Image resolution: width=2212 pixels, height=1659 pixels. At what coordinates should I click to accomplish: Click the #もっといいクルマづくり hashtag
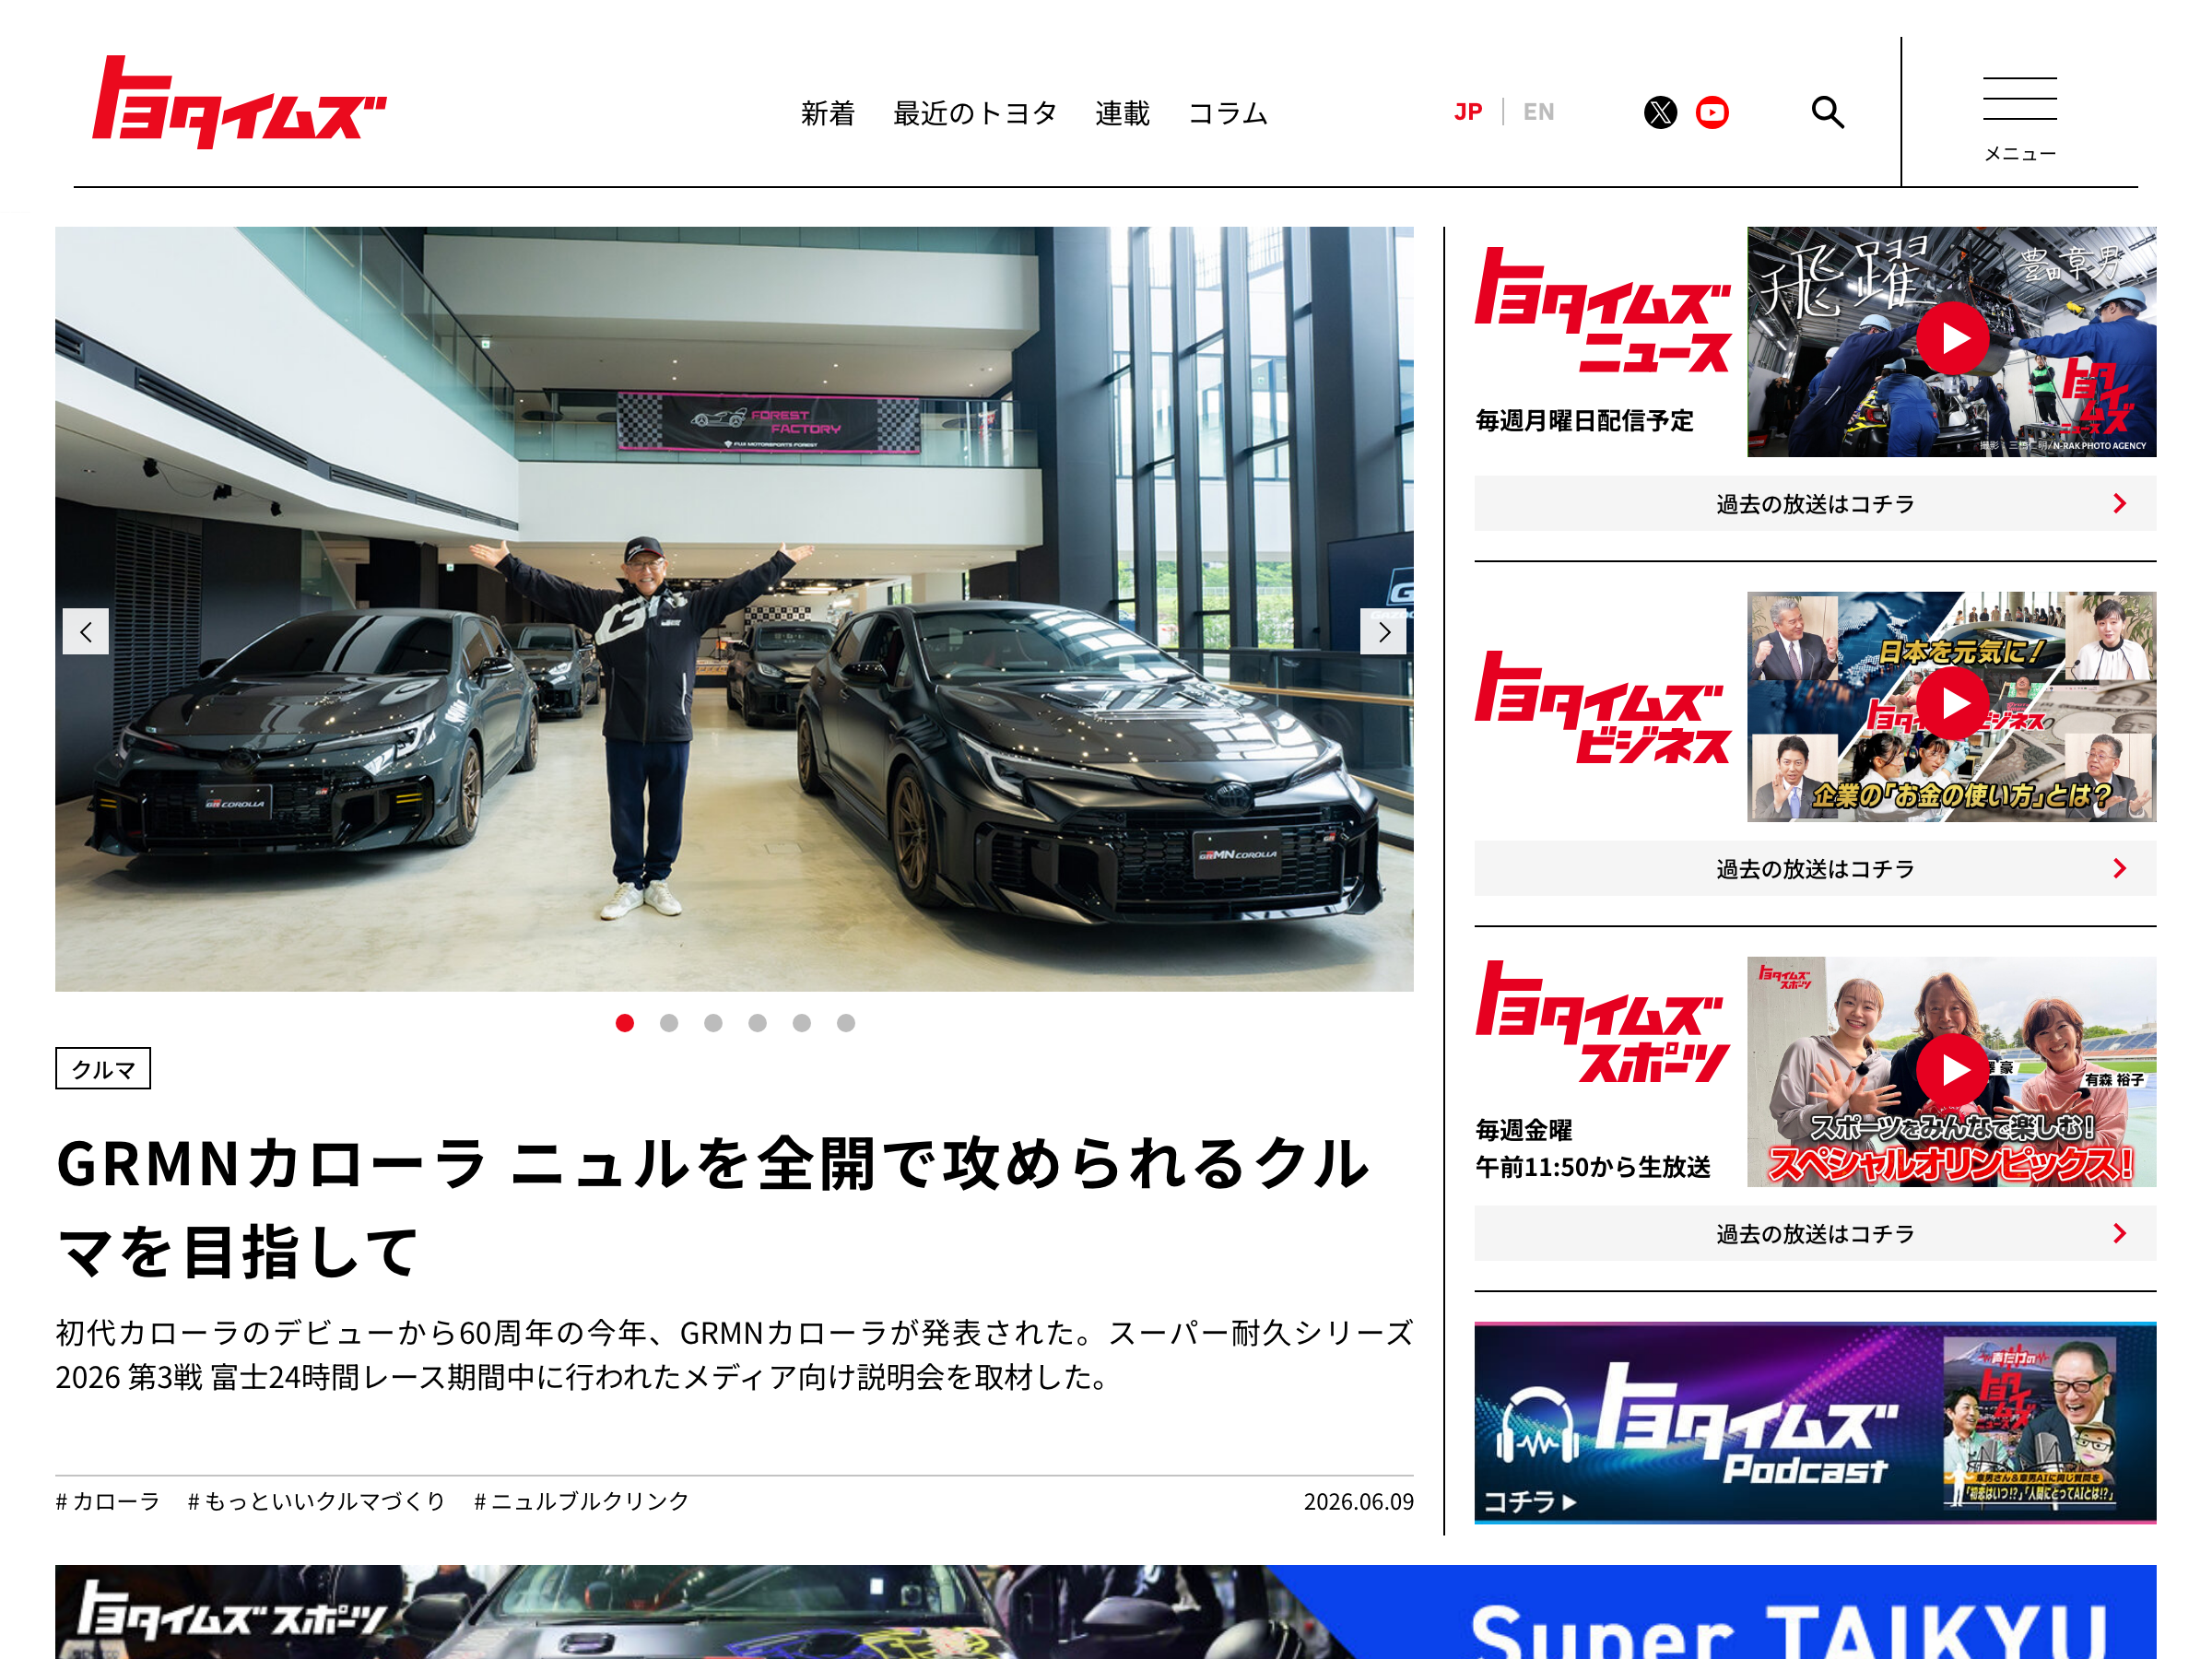coord(316,1501)
